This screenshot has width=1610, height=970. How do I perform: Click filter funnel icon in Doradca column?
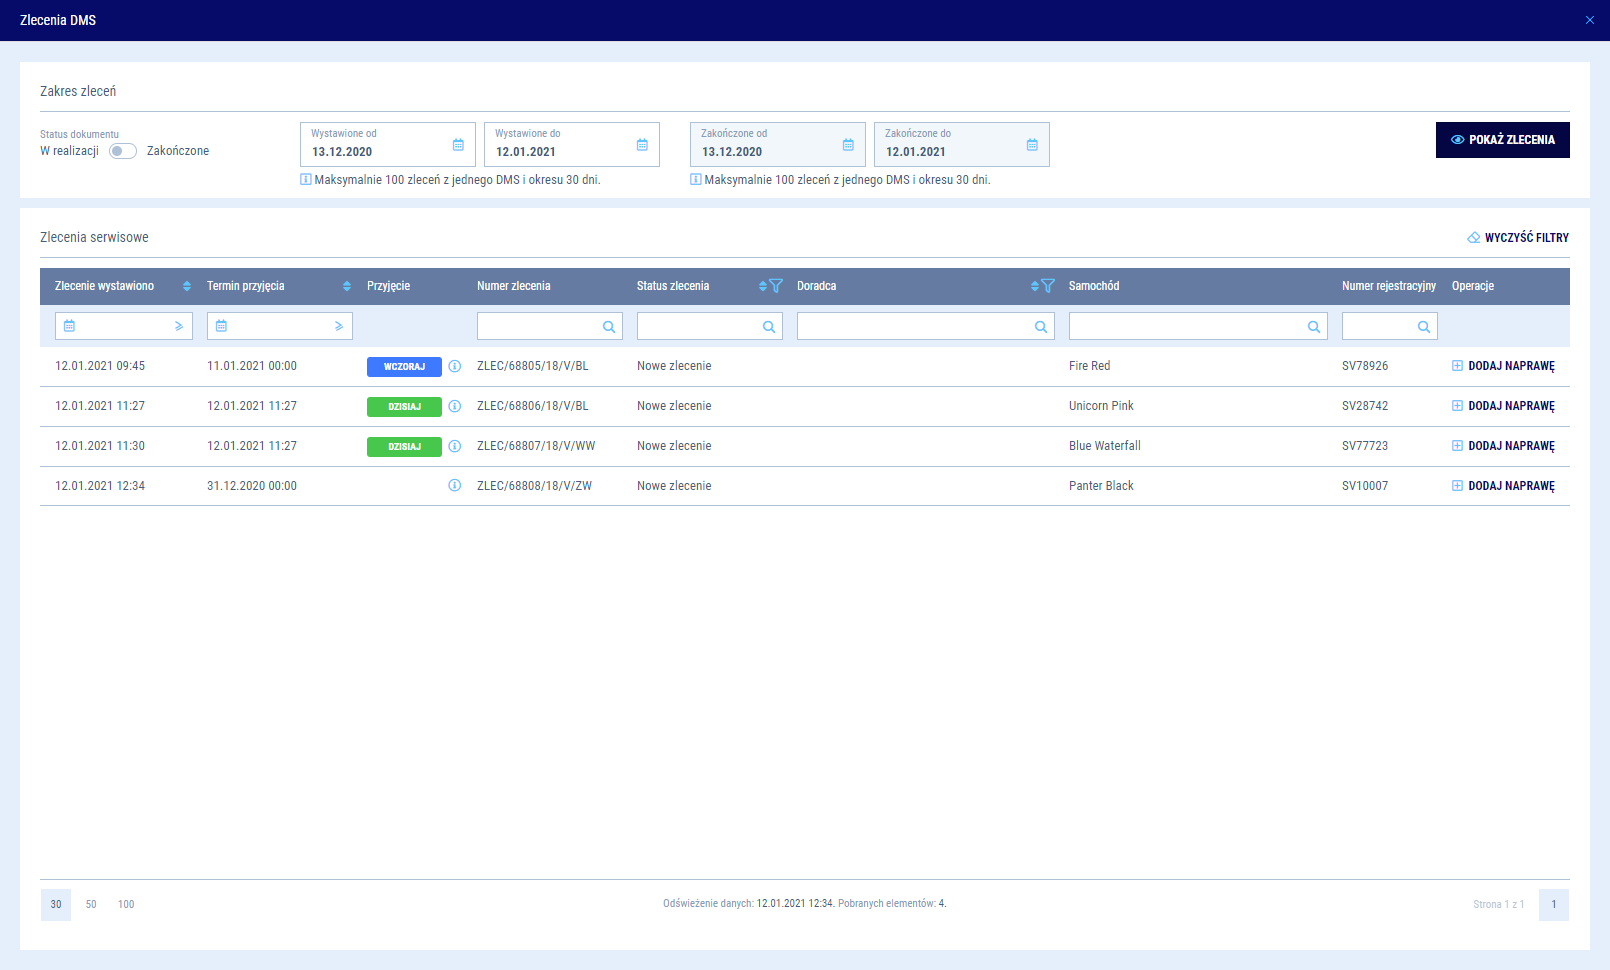[1048, 286]
